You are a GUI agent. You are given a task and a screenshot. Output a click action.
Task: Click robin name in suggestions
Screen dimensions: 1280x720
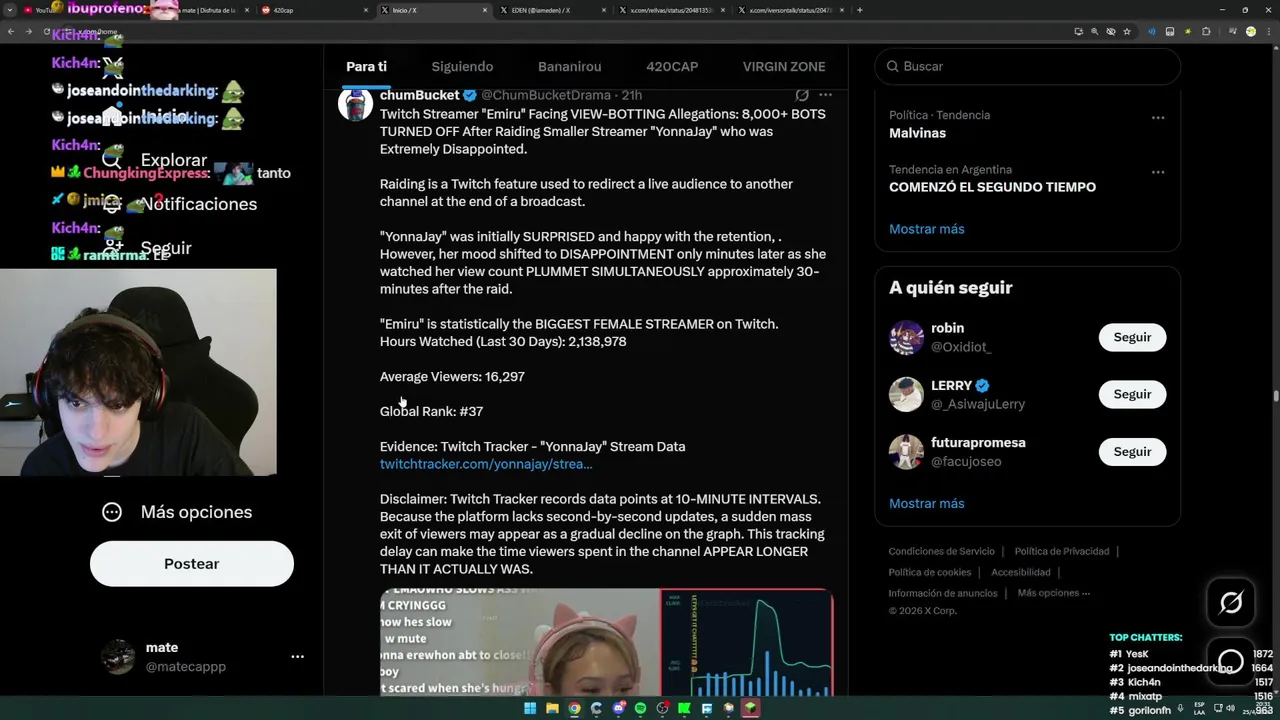pyautogui.click(x=947, y=328)
